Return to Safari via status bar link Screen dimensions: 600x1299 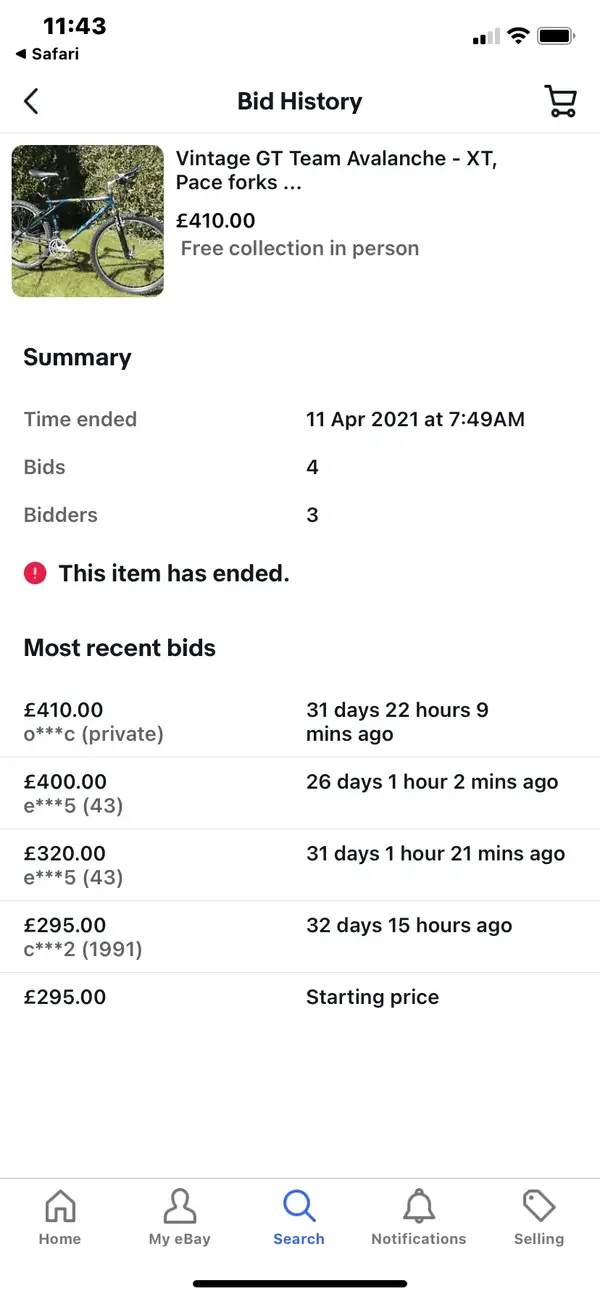47,54
